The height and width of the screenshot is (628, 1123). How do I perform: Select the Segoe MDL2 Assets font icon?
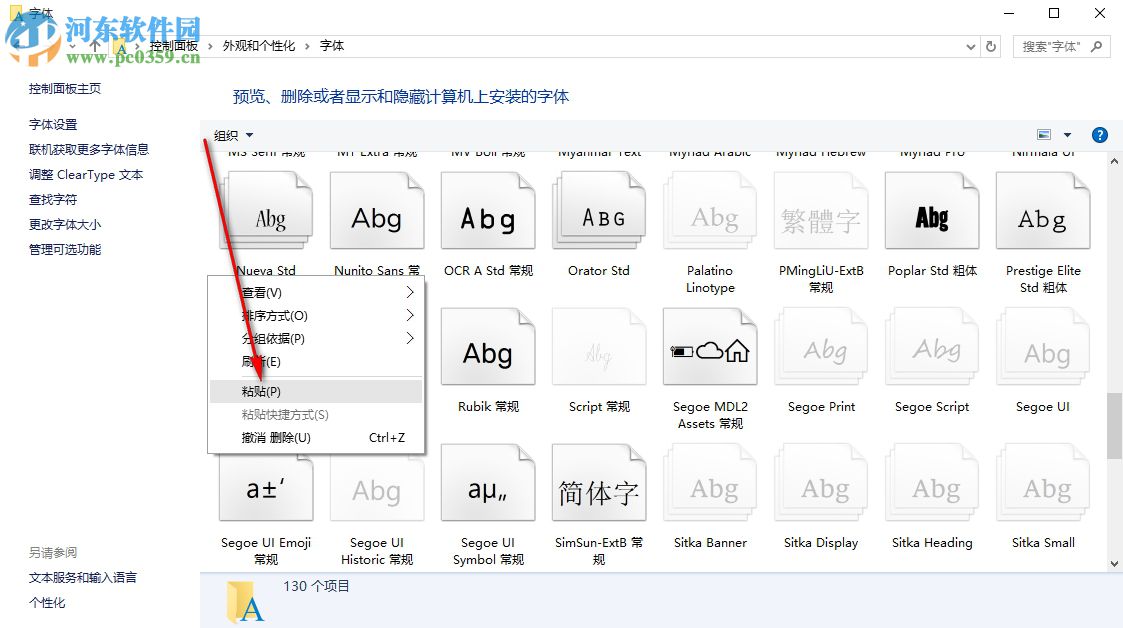(710, 346)
